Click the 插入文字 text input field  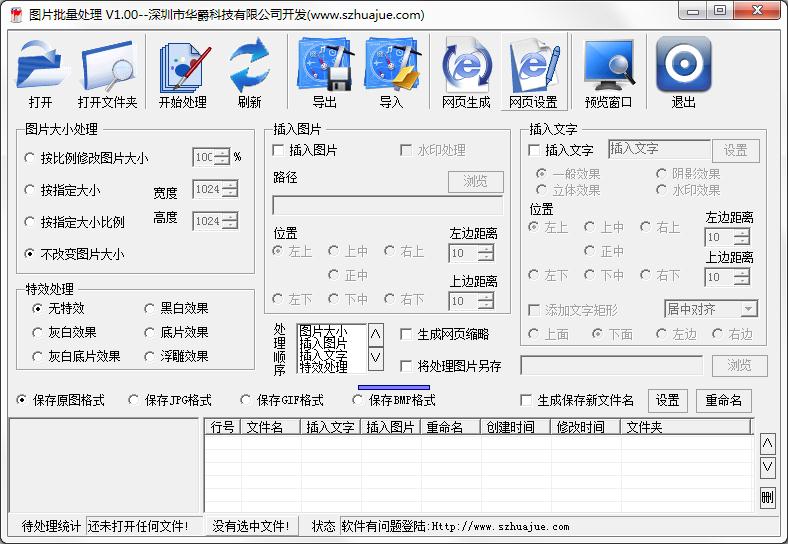(659, 149)
